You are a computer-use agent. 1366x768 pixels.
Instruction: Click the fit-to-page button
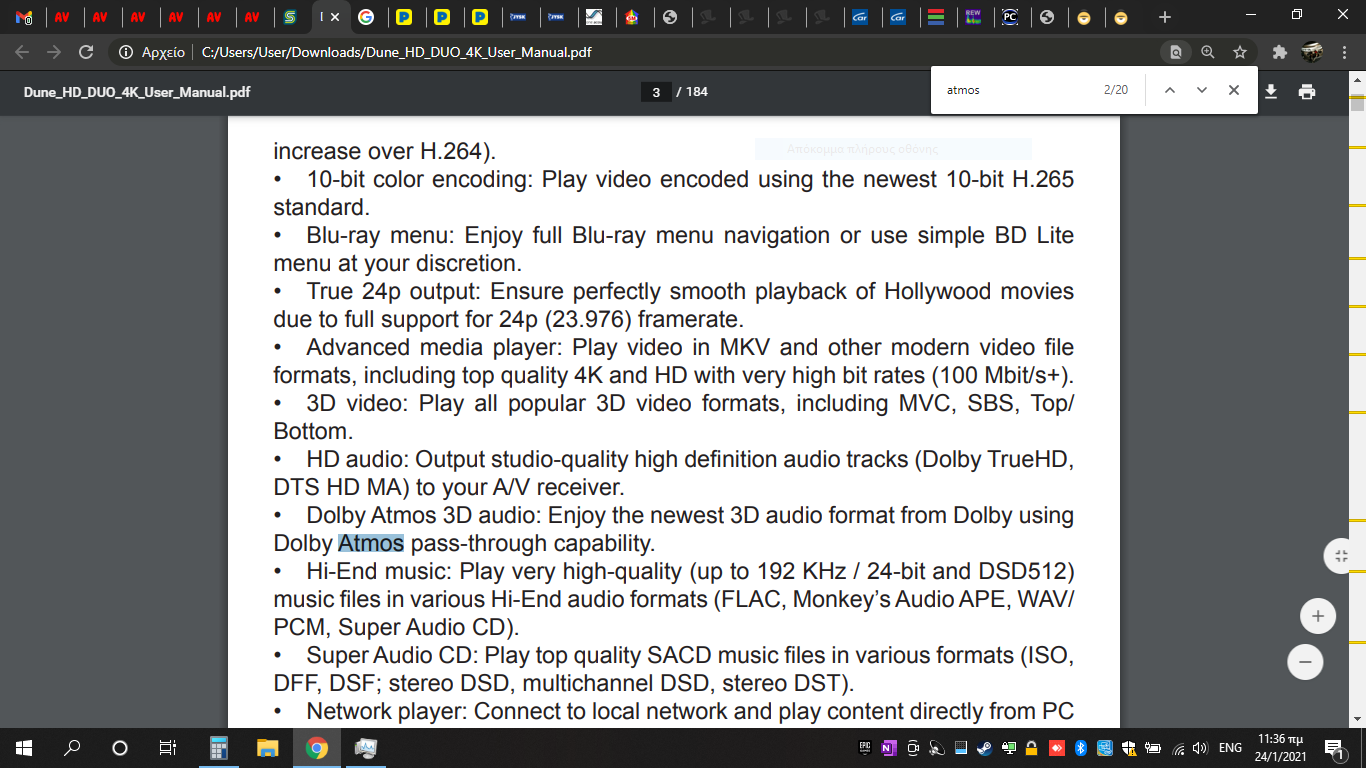tap(1341, 557)
